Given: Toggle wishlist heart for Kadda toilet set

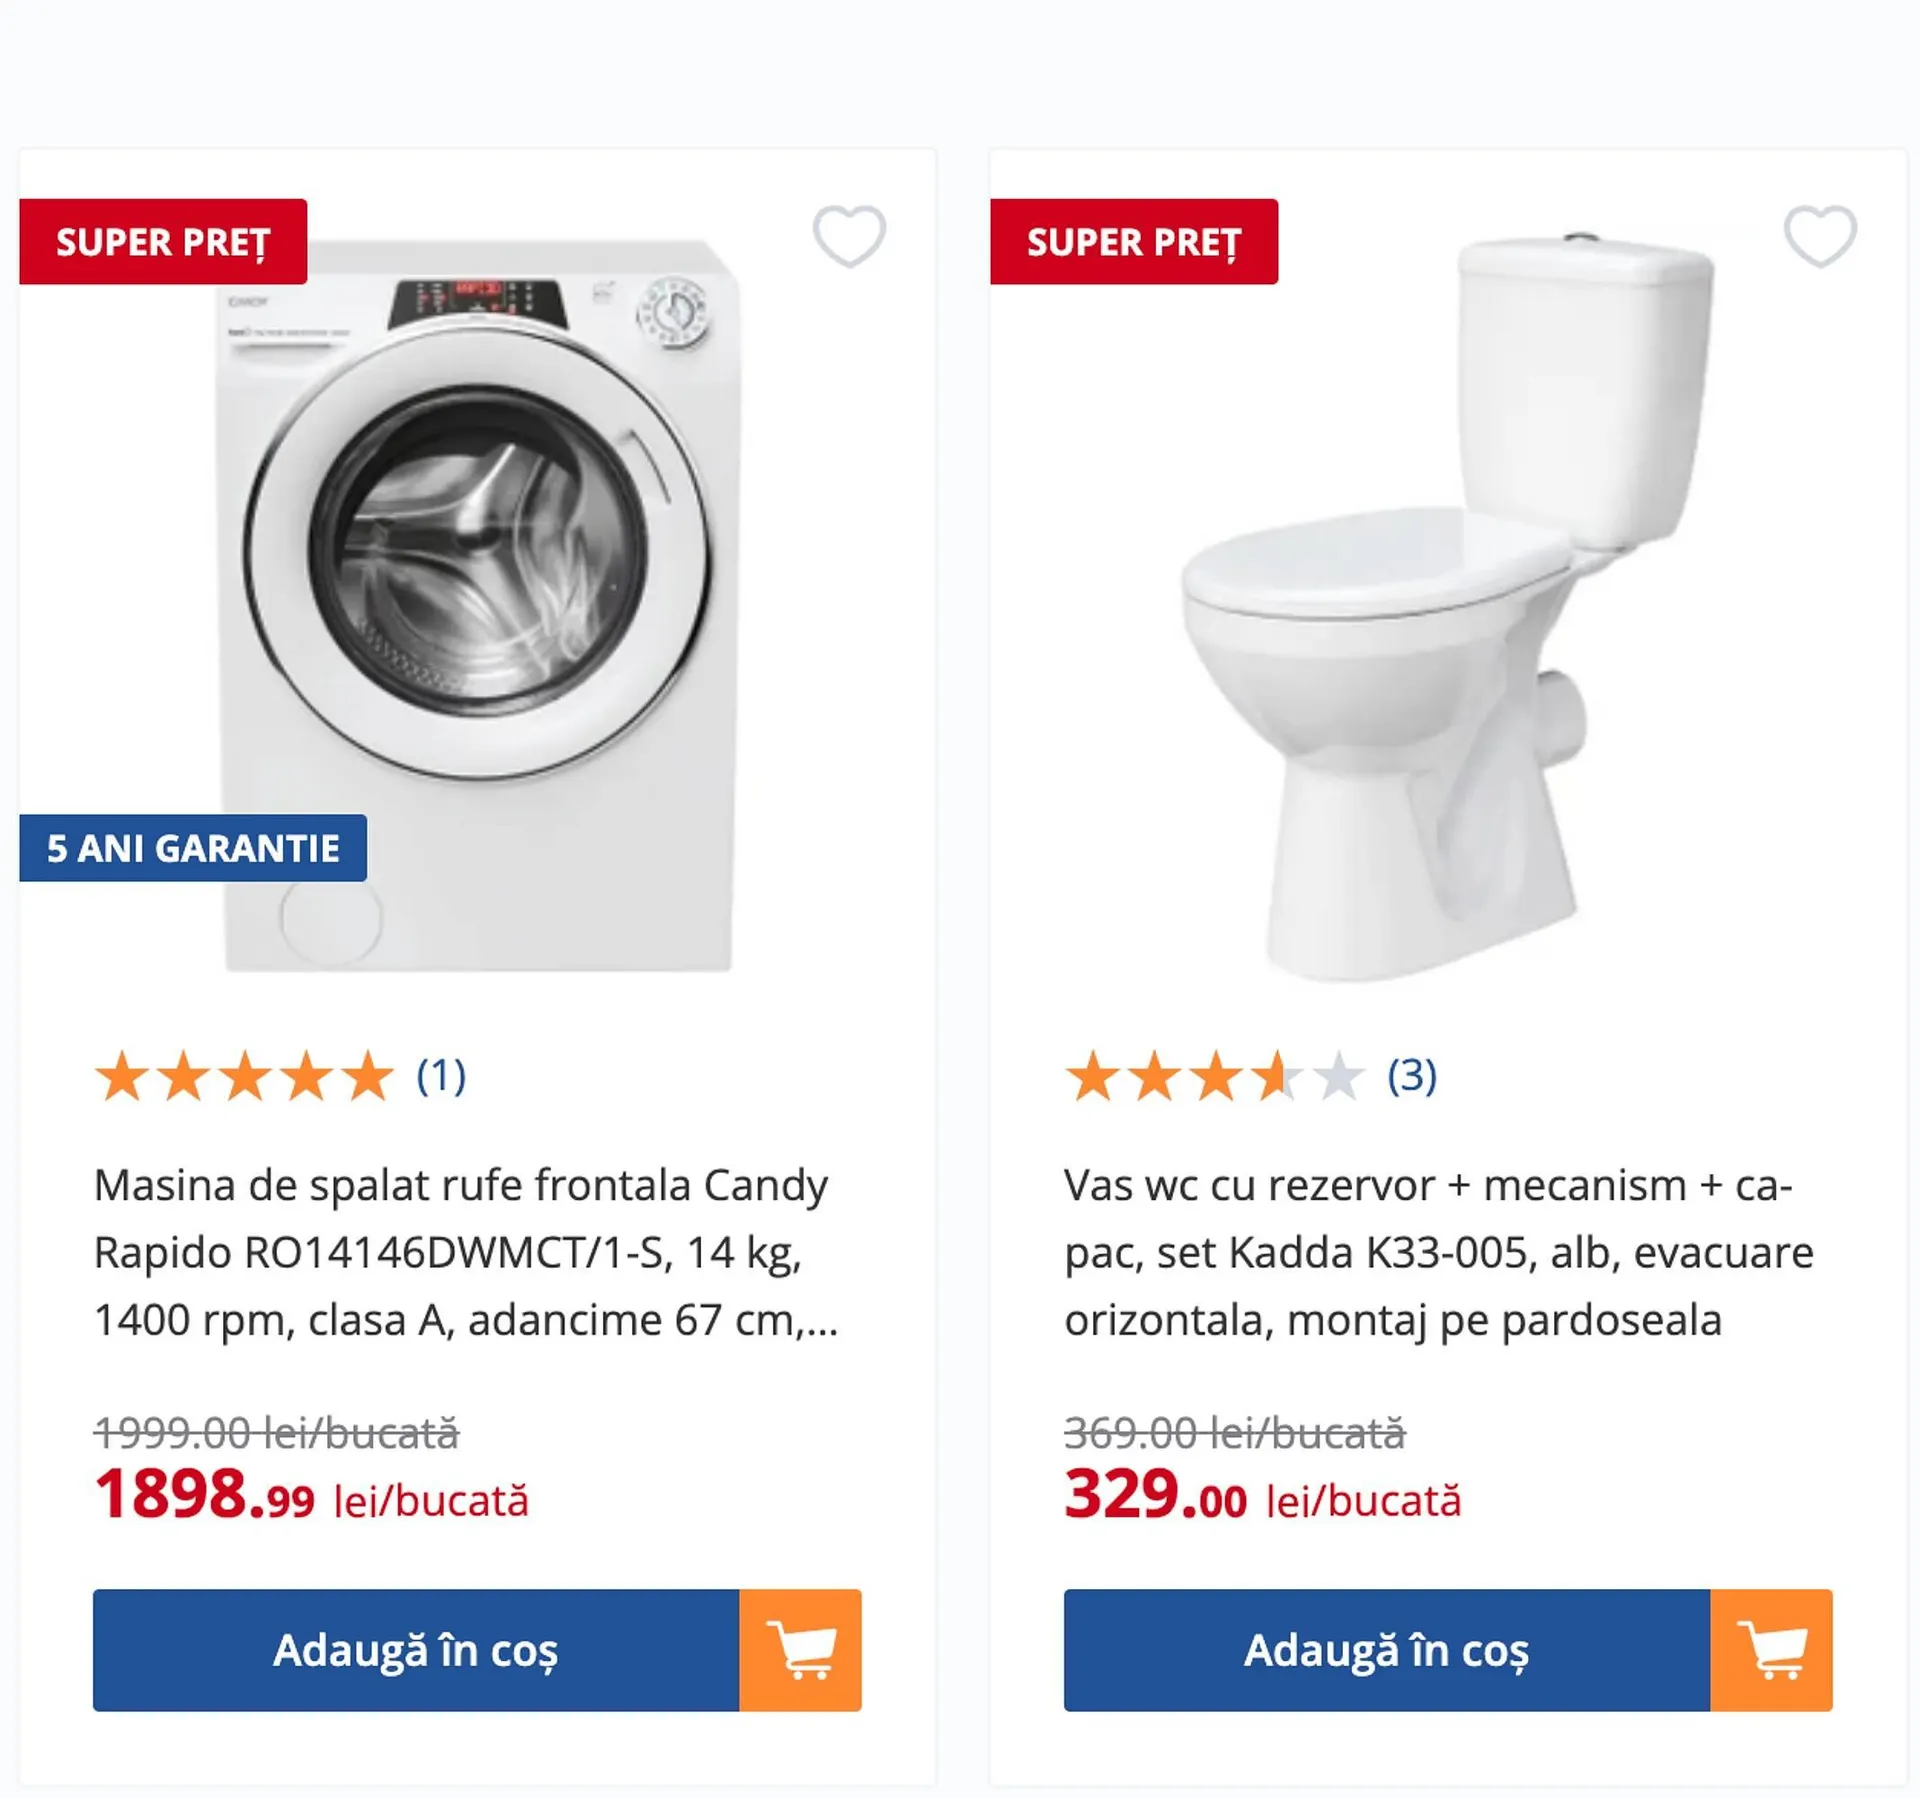Looking at the screenshot, I should tap(1820, 236).
